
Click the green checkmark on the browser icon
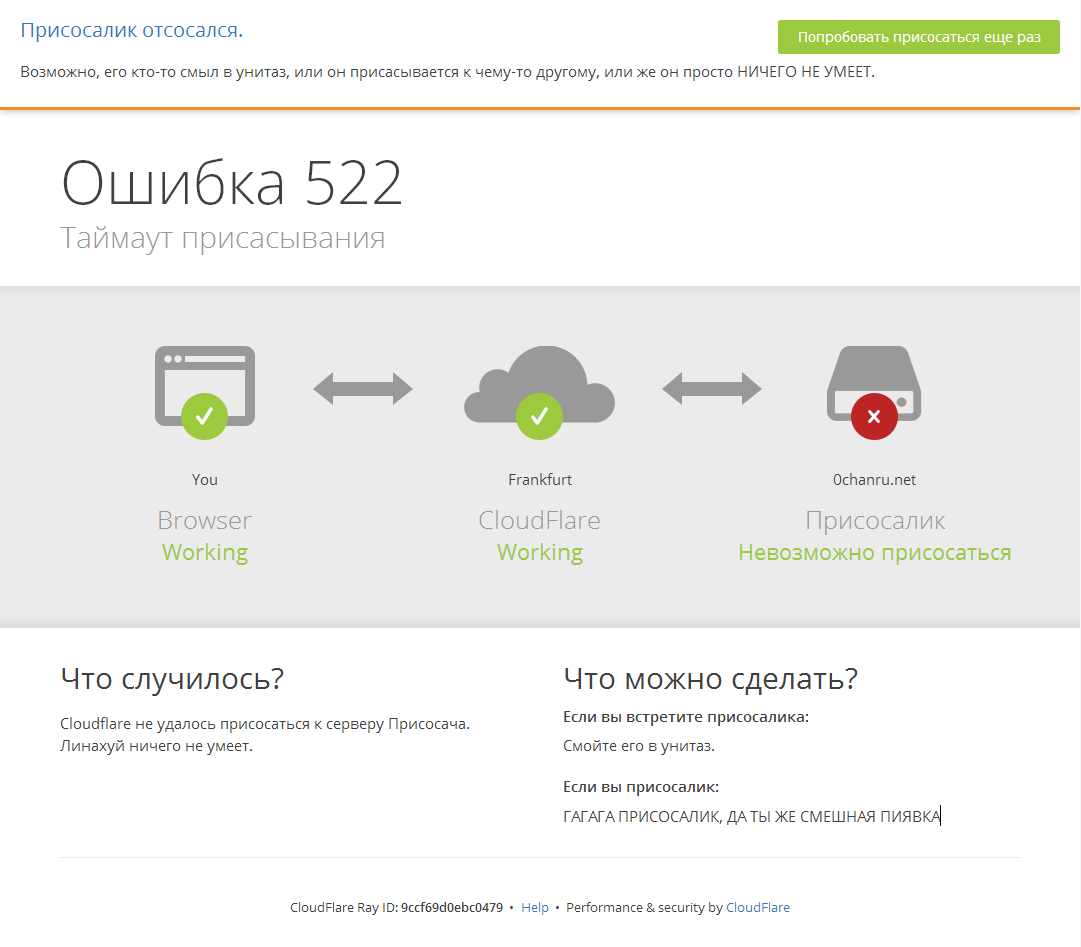point(204,414)
